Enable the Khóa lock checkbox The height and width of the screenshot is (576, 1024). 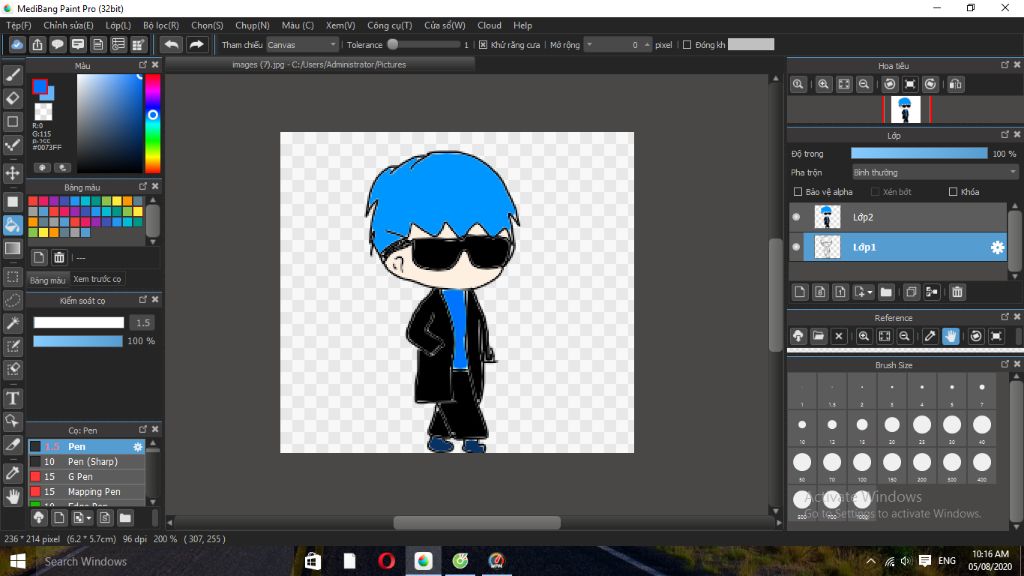pos(953,192)
